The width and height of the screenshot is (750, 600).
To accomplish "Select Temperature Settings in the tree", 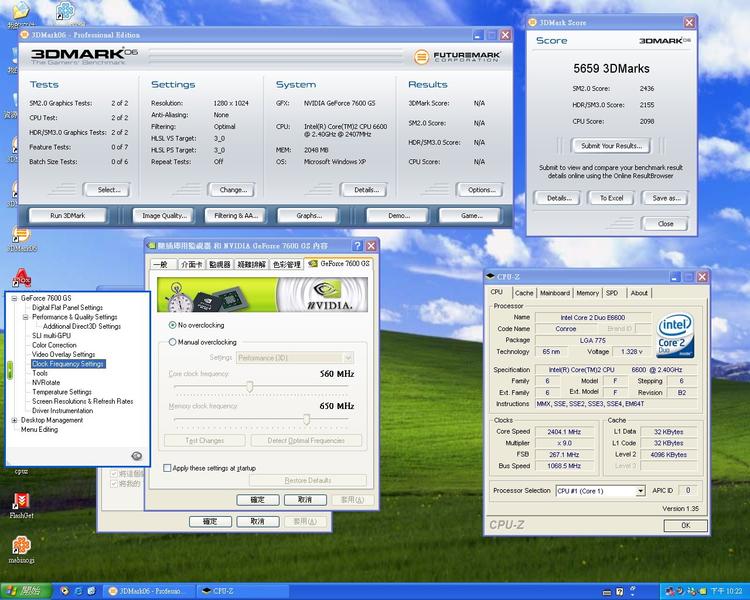I will [x=62, y=392].
